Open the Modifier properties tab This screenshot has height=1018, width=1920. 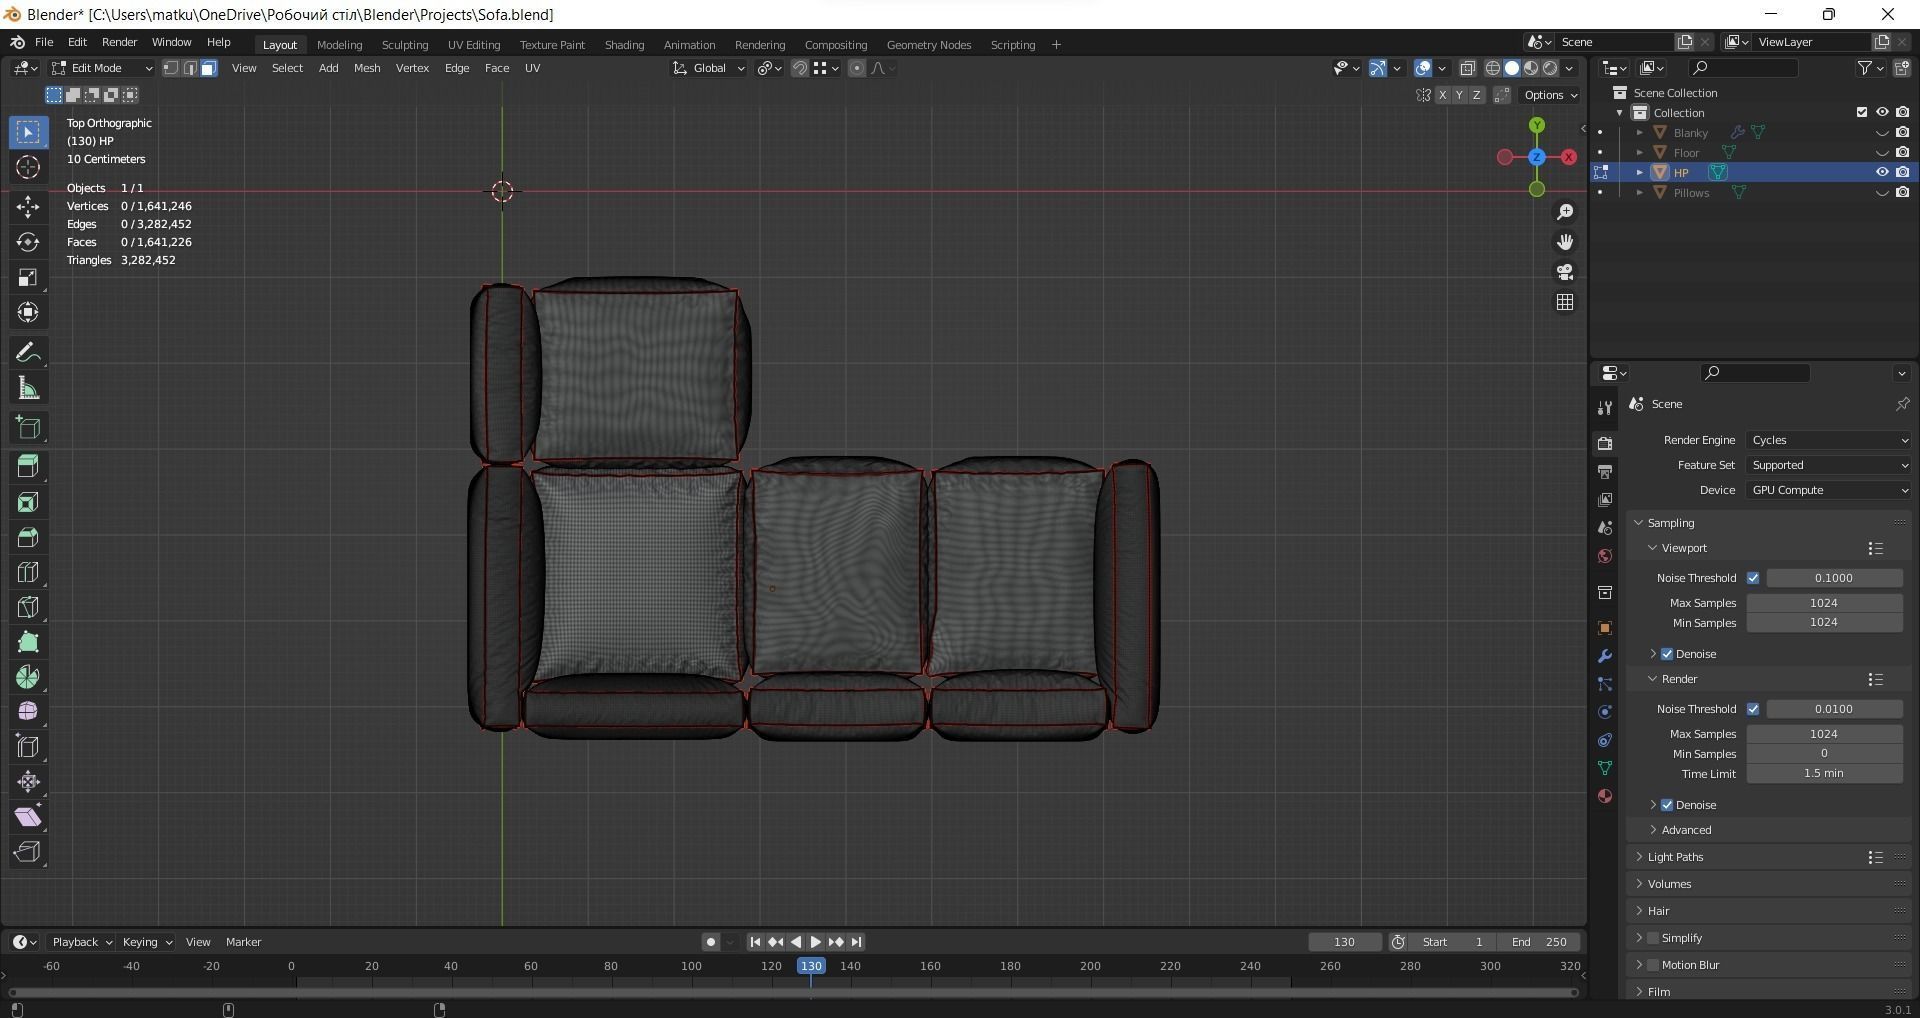pyautogui.click(x=1605, y=656)
